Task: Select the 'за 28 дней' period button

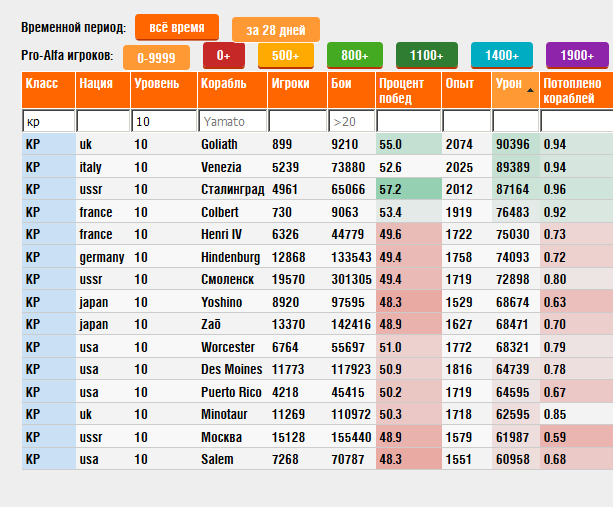Action: tap(276, 31)
